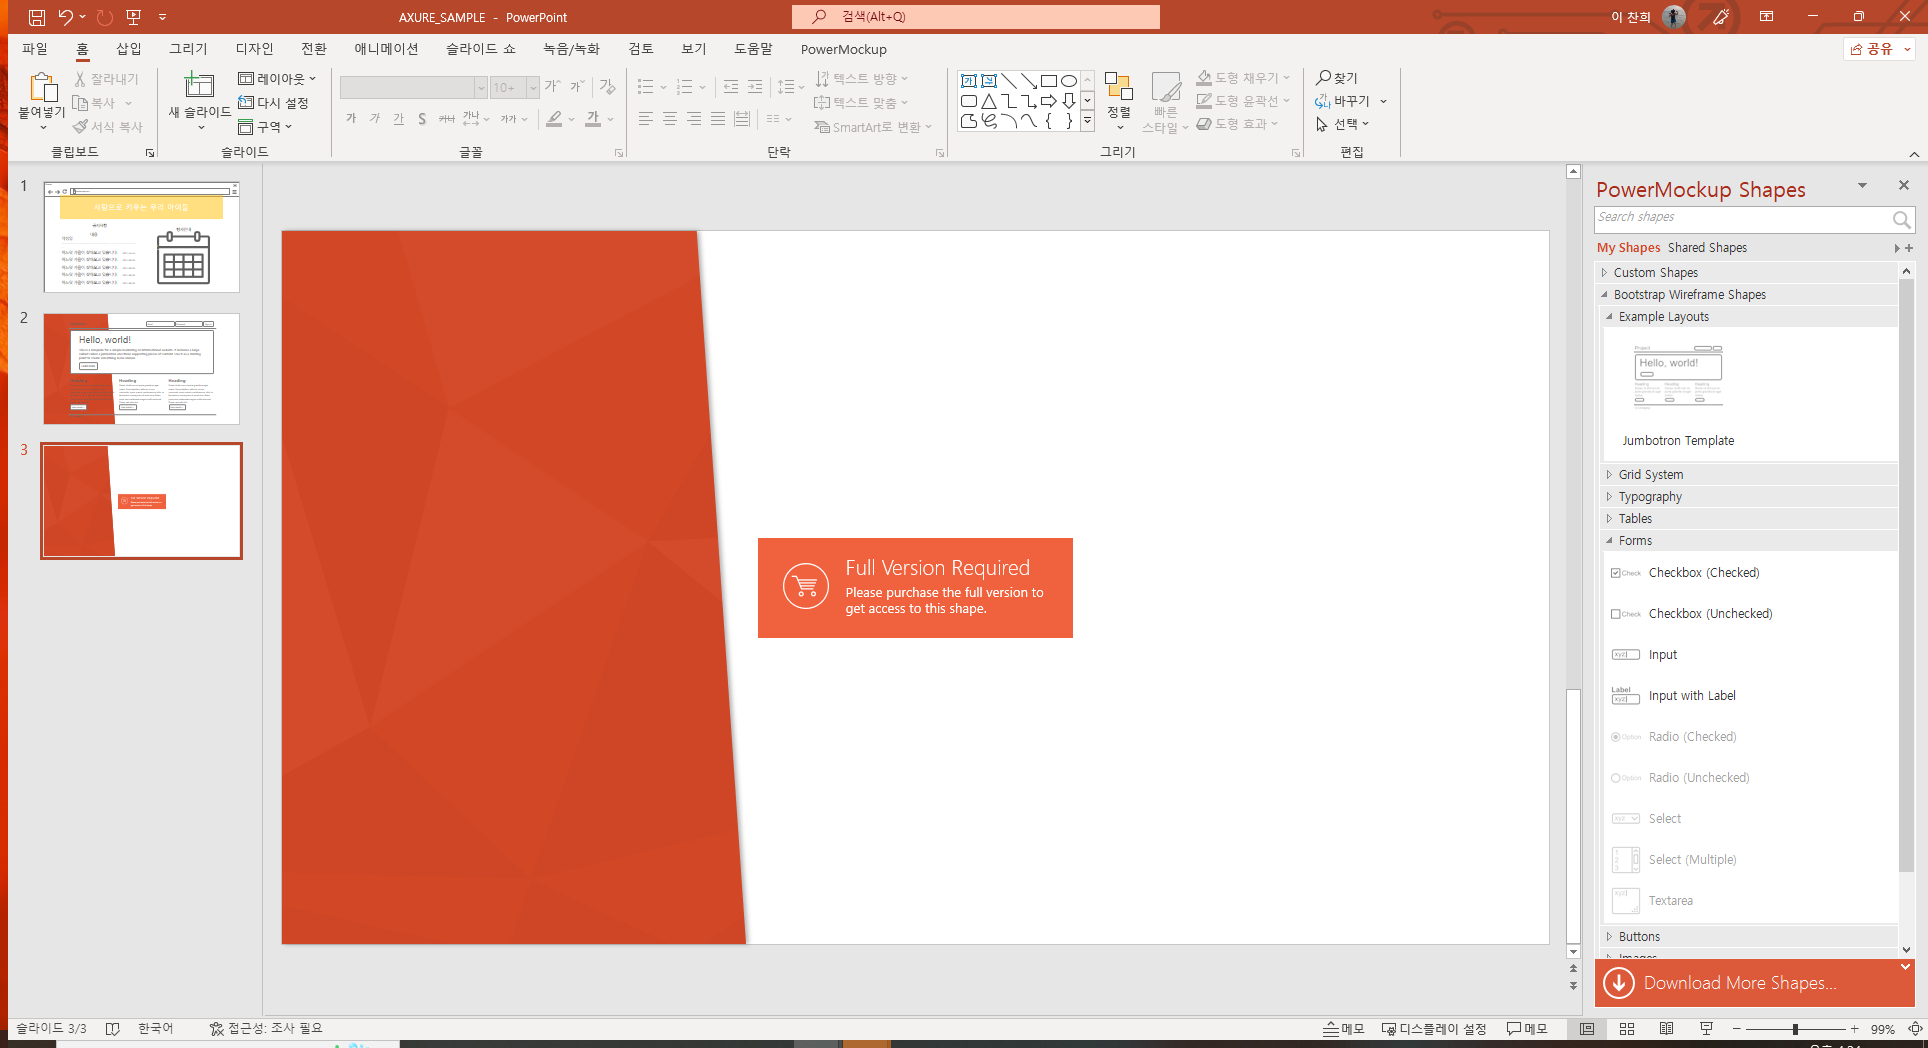The width and height of the screenshot is (1928, 1048).
Task: Click 접근성: 조사 필요 in status bar
Action: (x=266, y=1029)
